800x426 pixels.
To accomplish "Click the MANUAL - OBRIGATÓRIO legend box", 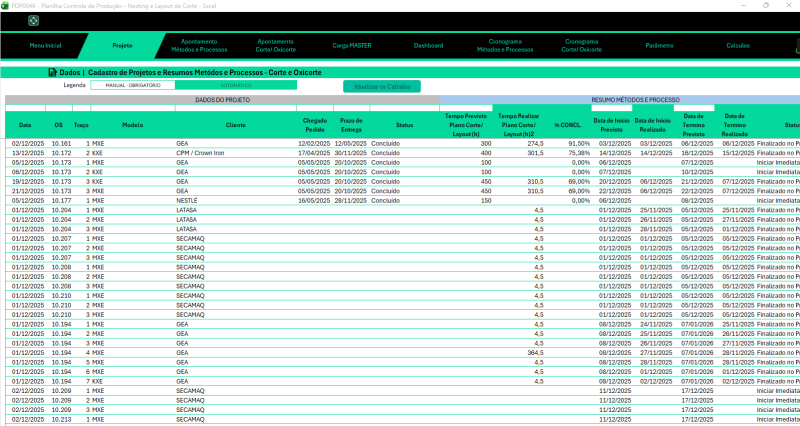I will (133, 86).
